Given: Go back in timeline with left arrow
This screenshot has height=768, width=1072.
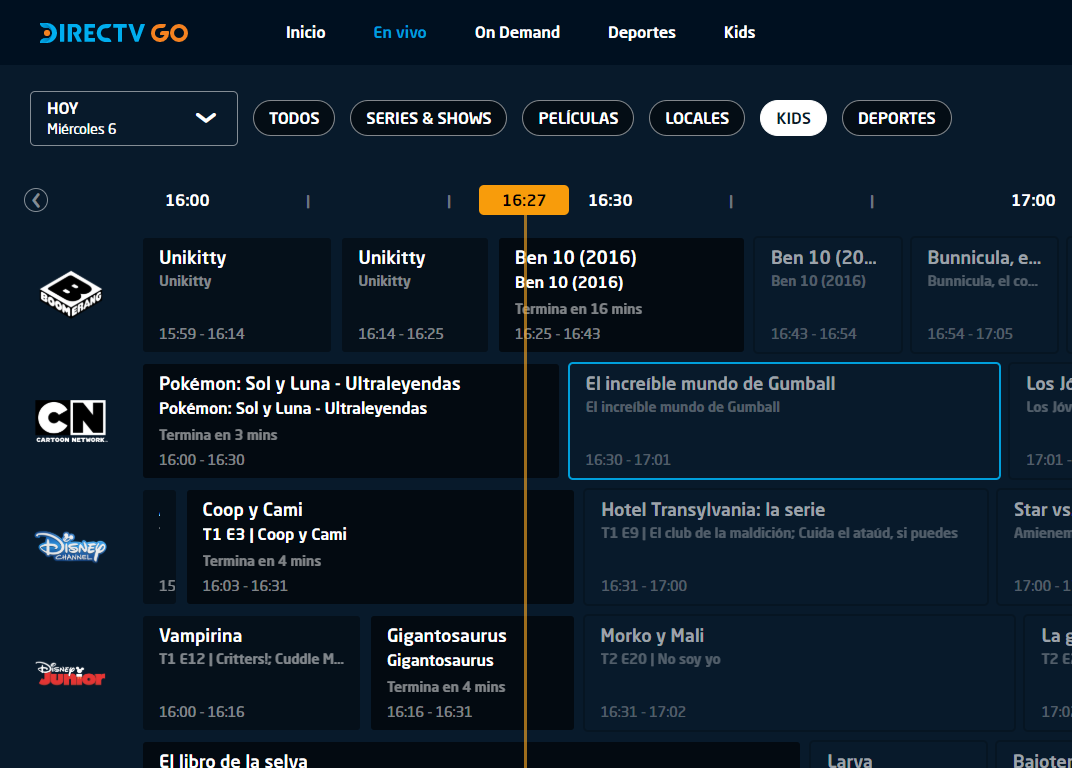Looking at the screenshot, I should click(36, 200).
